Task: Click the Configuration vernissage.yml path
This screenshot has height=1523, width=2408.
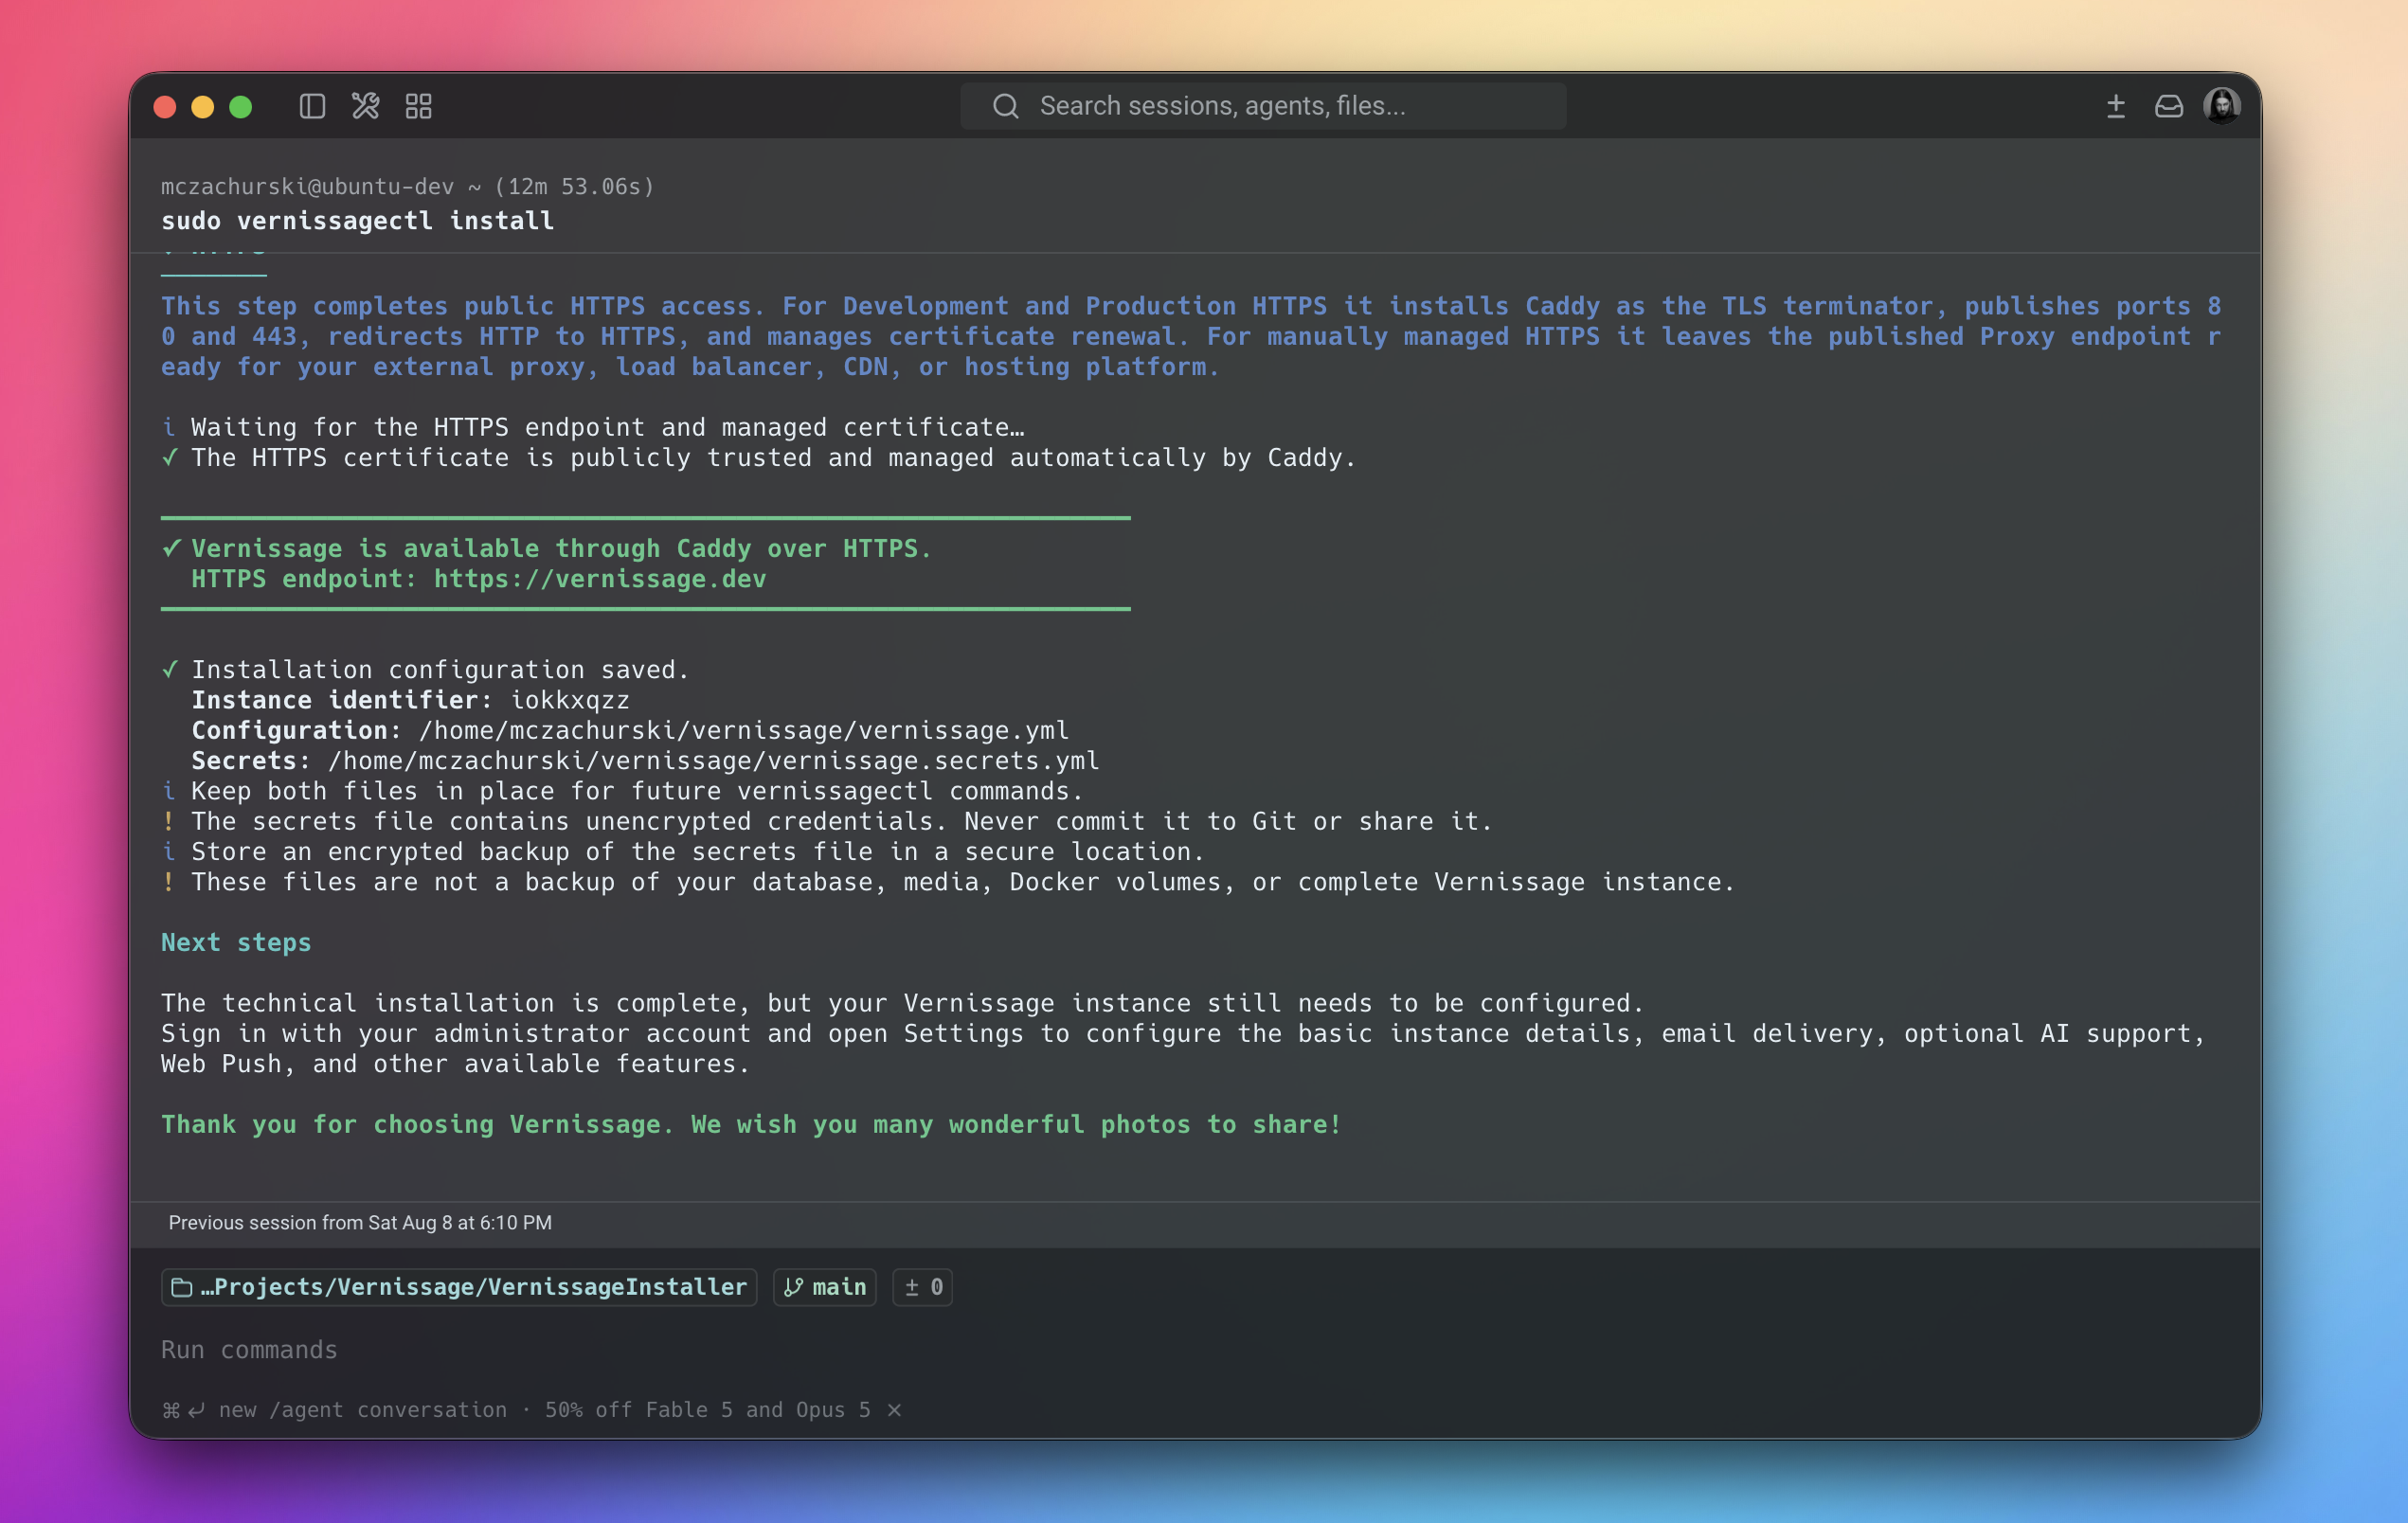Action: pyautogui.click(x=744, y=730)
